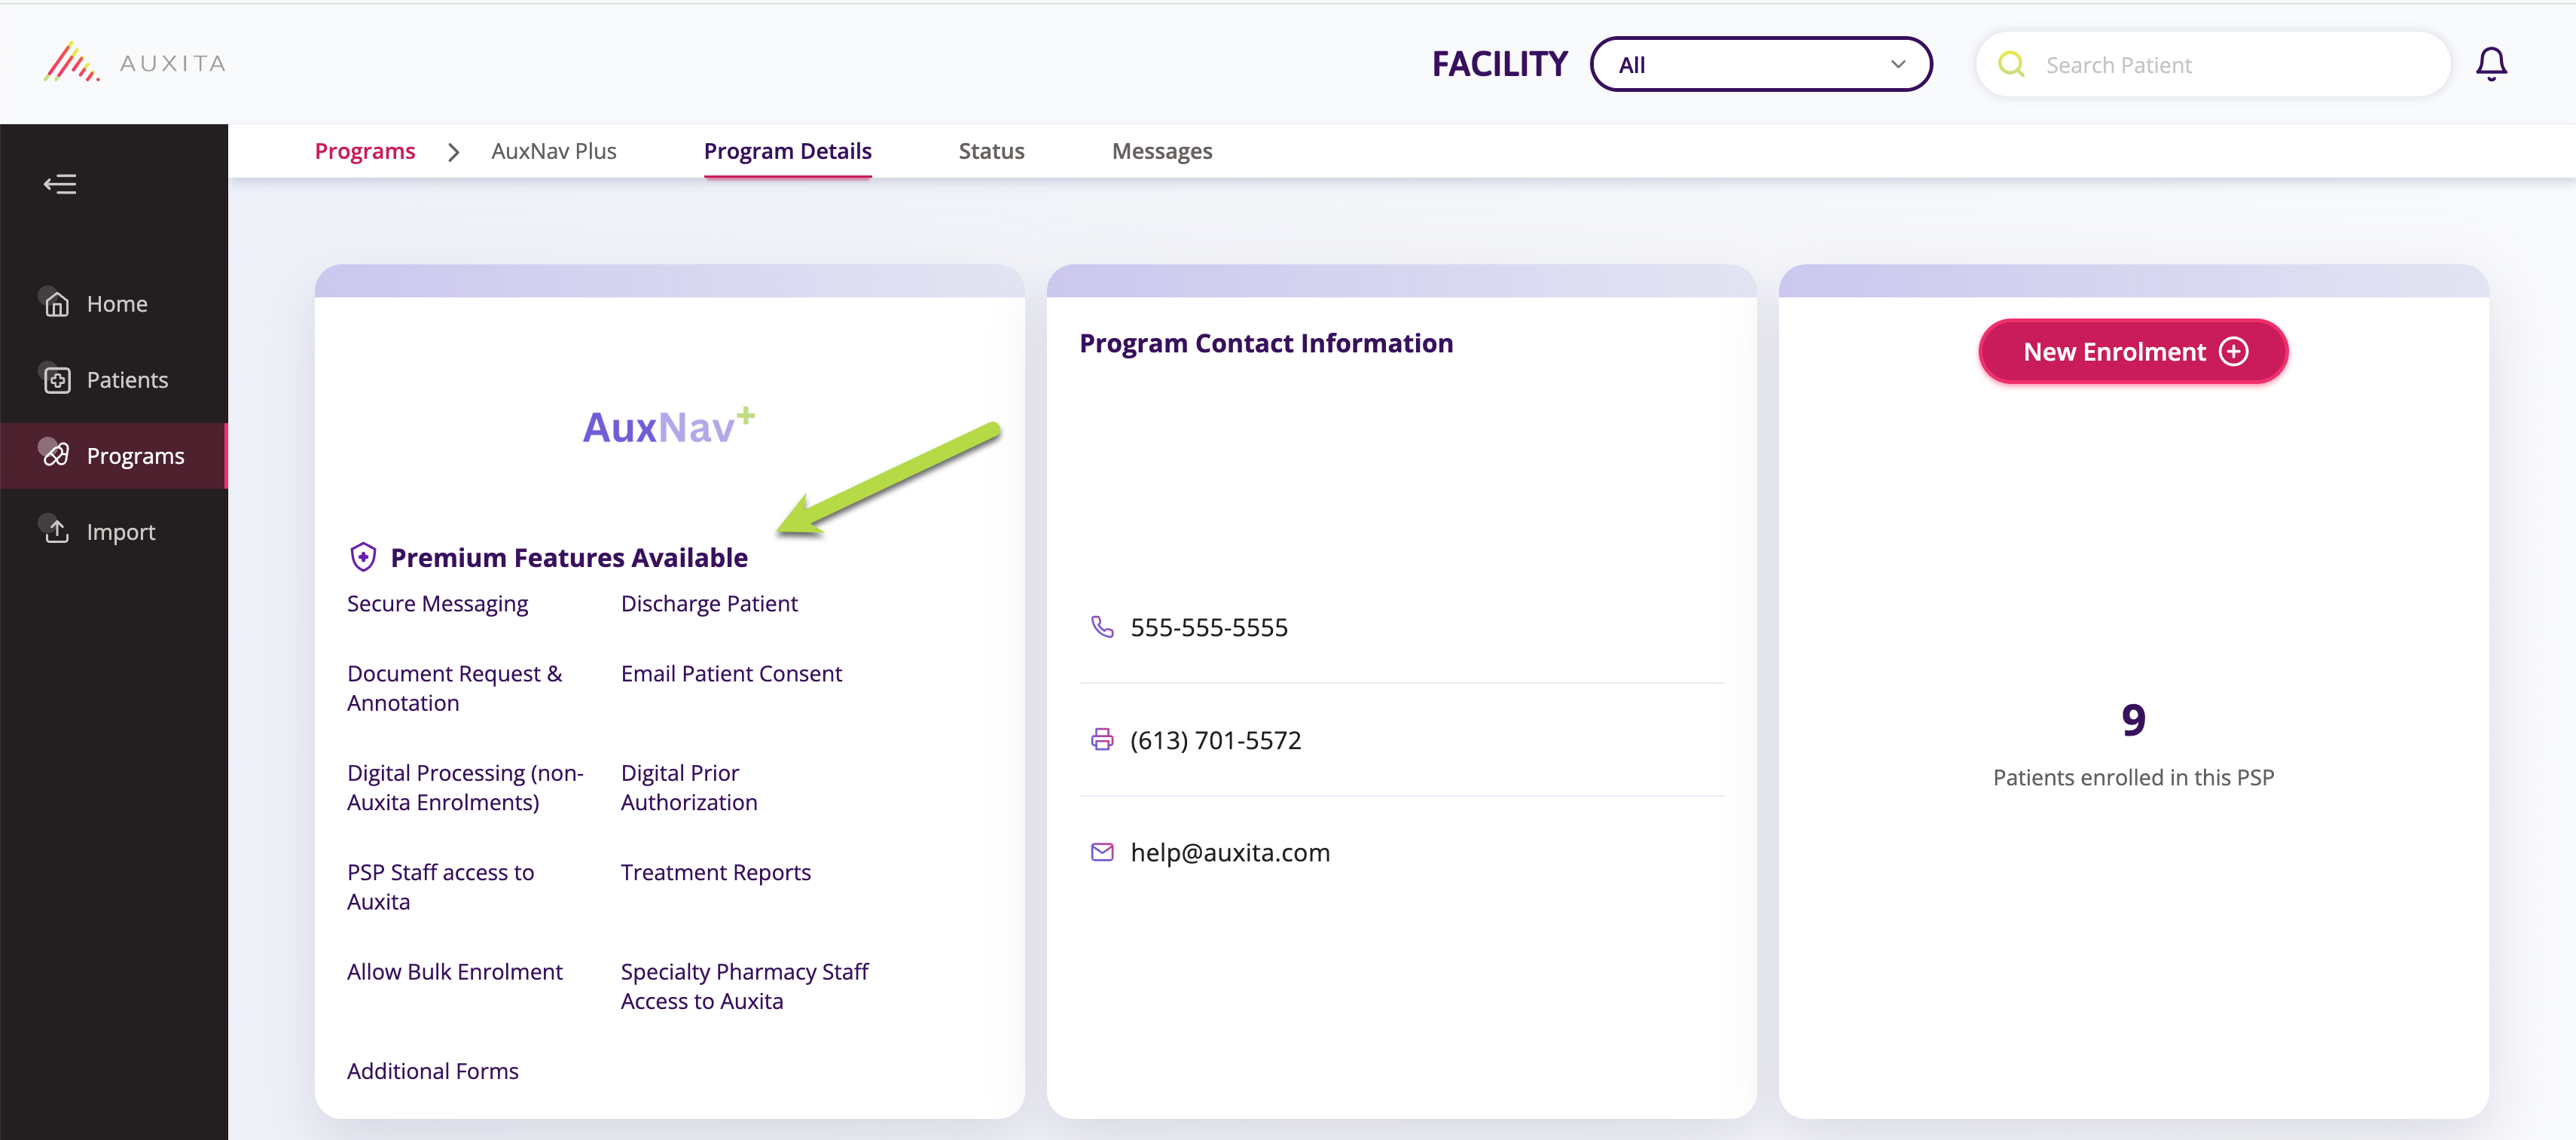Click the Auxita logo

[135, 63]
